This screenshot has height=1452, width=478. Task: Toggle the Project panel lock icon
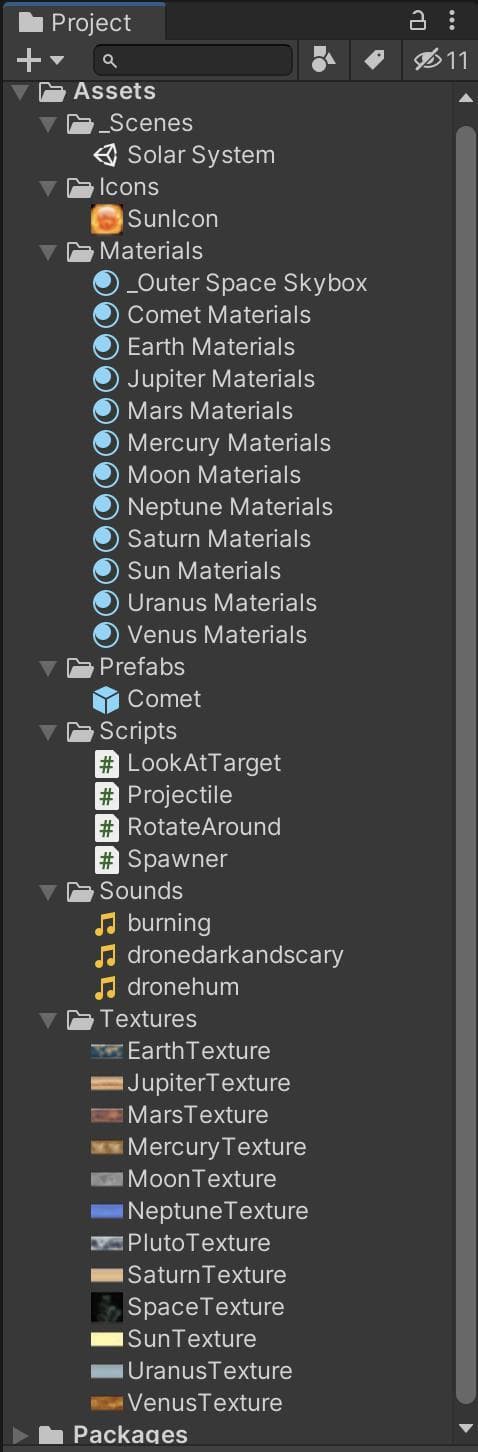418,20
